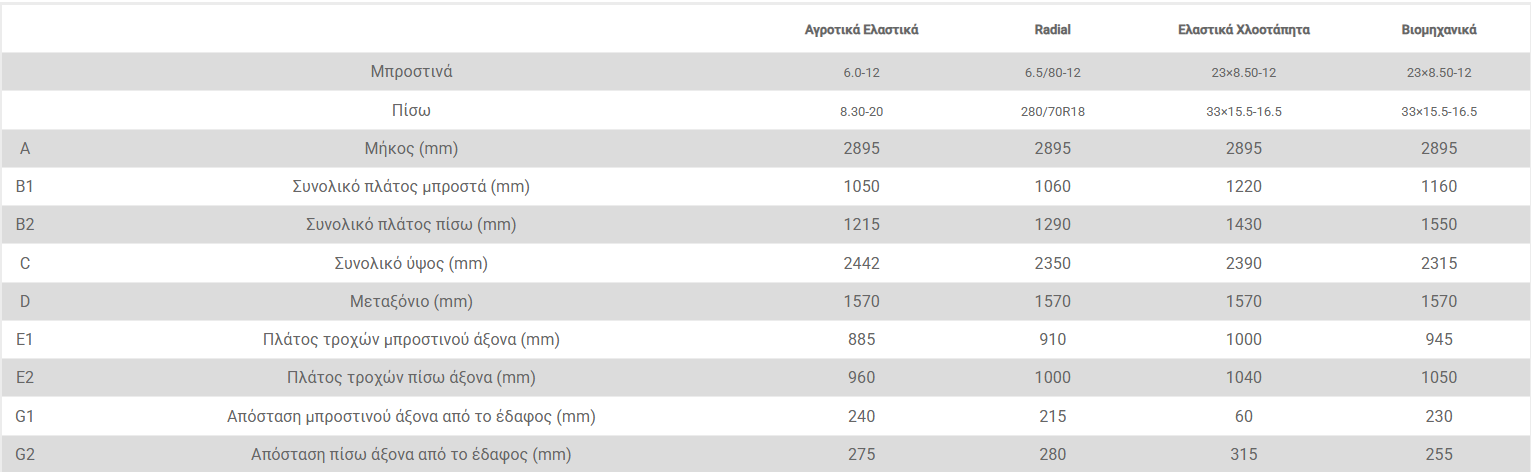This screenshot has height=472, width=1531.
Task: Select the "Συνολικό πλάτος μπροστά (mm)" label
Action: 411,186
